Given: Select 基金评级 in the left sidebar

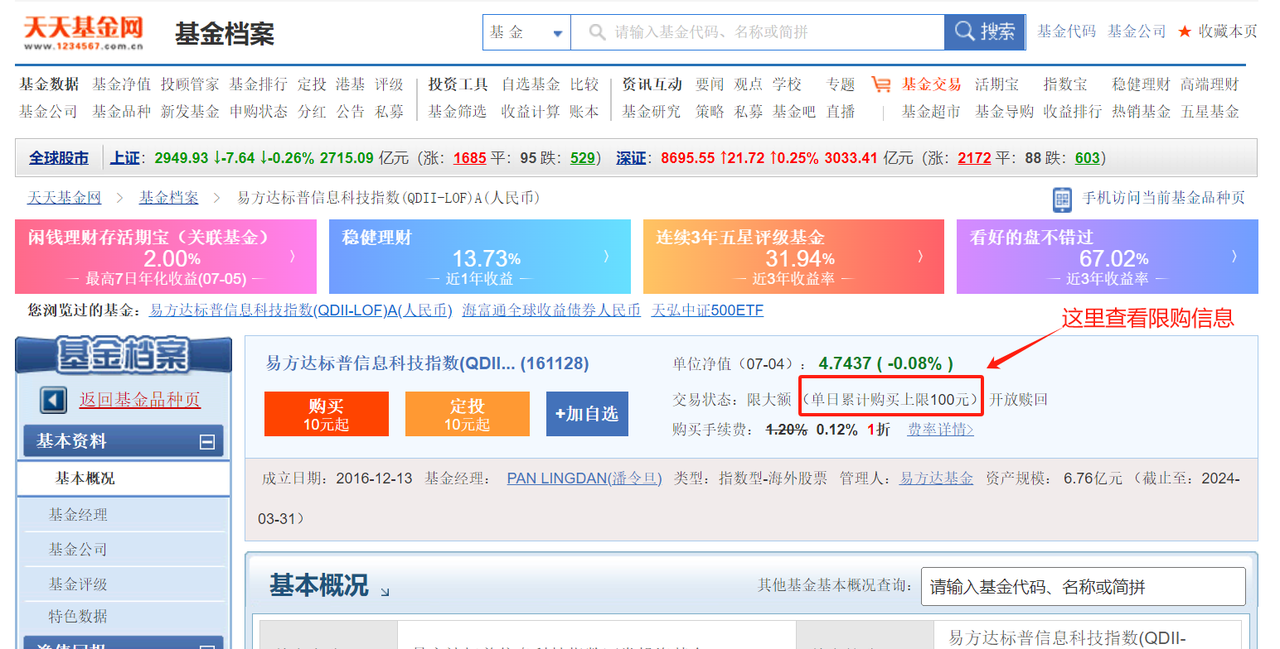Looking at the screenshot, I should coord(78,584).
